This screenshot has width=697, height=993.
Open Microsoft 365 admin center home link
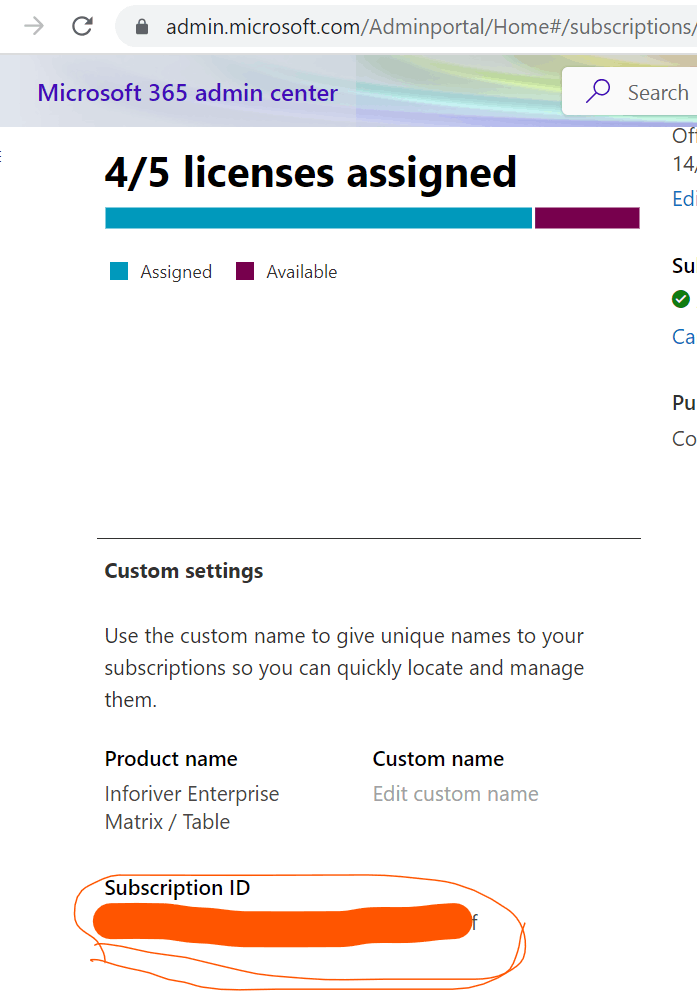(187, 92)
